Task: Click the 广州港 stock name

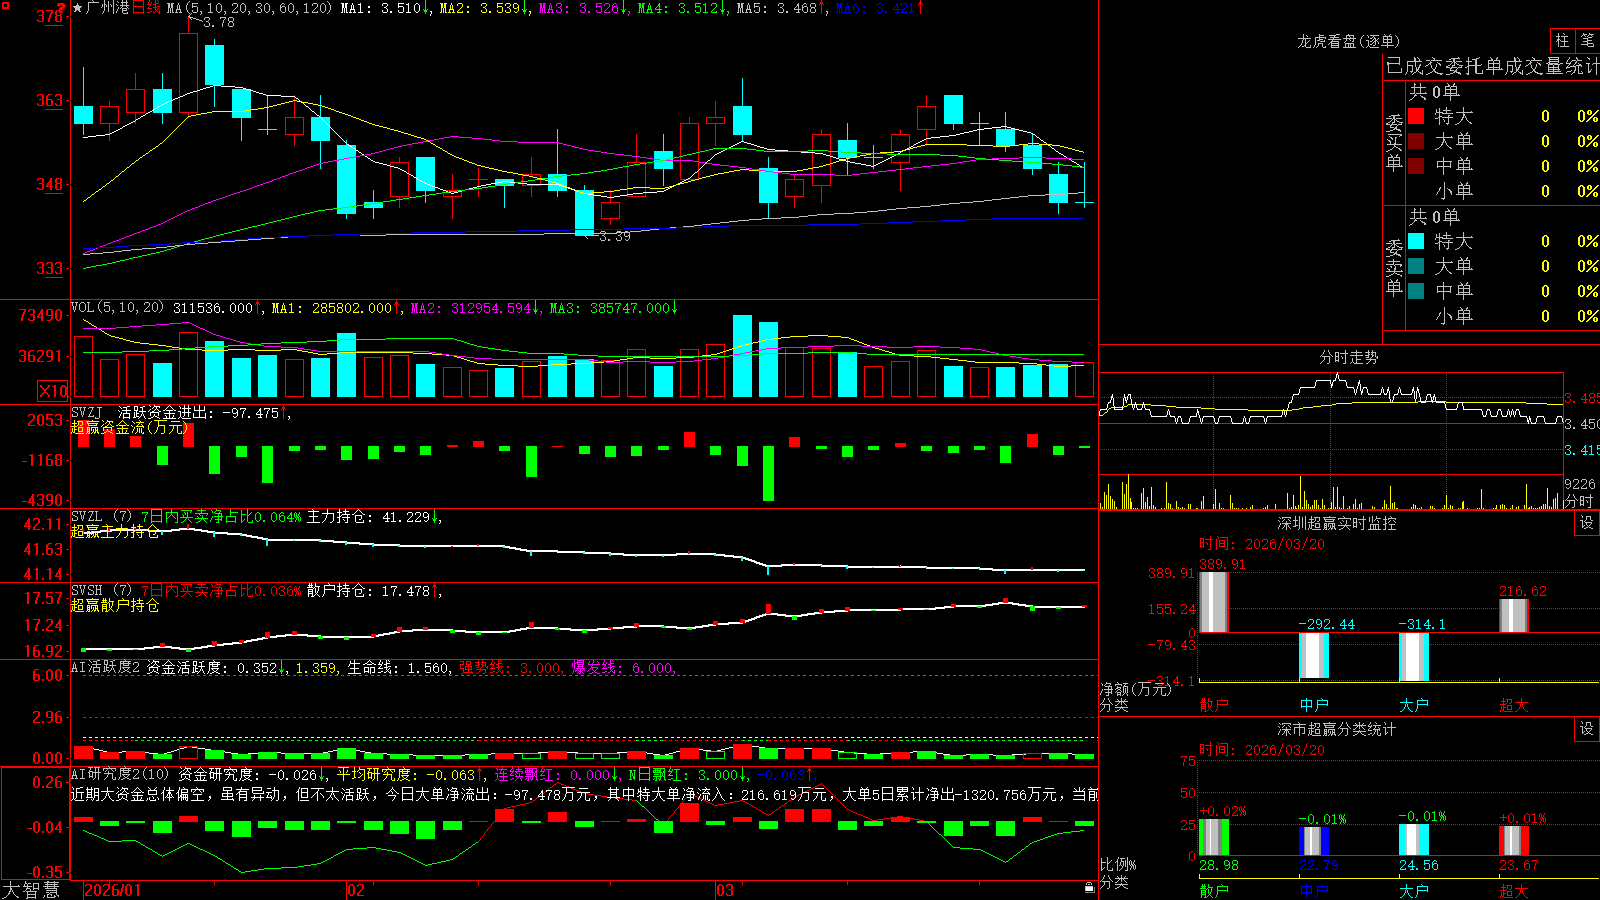Action: tap(108, 8)
